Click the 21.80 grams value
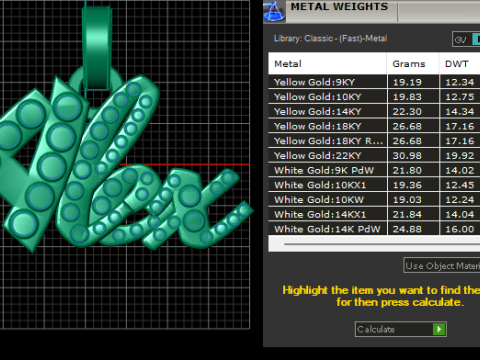Image resolution: width=480 pixels, height=360 pixels. [x=407, y=170]
